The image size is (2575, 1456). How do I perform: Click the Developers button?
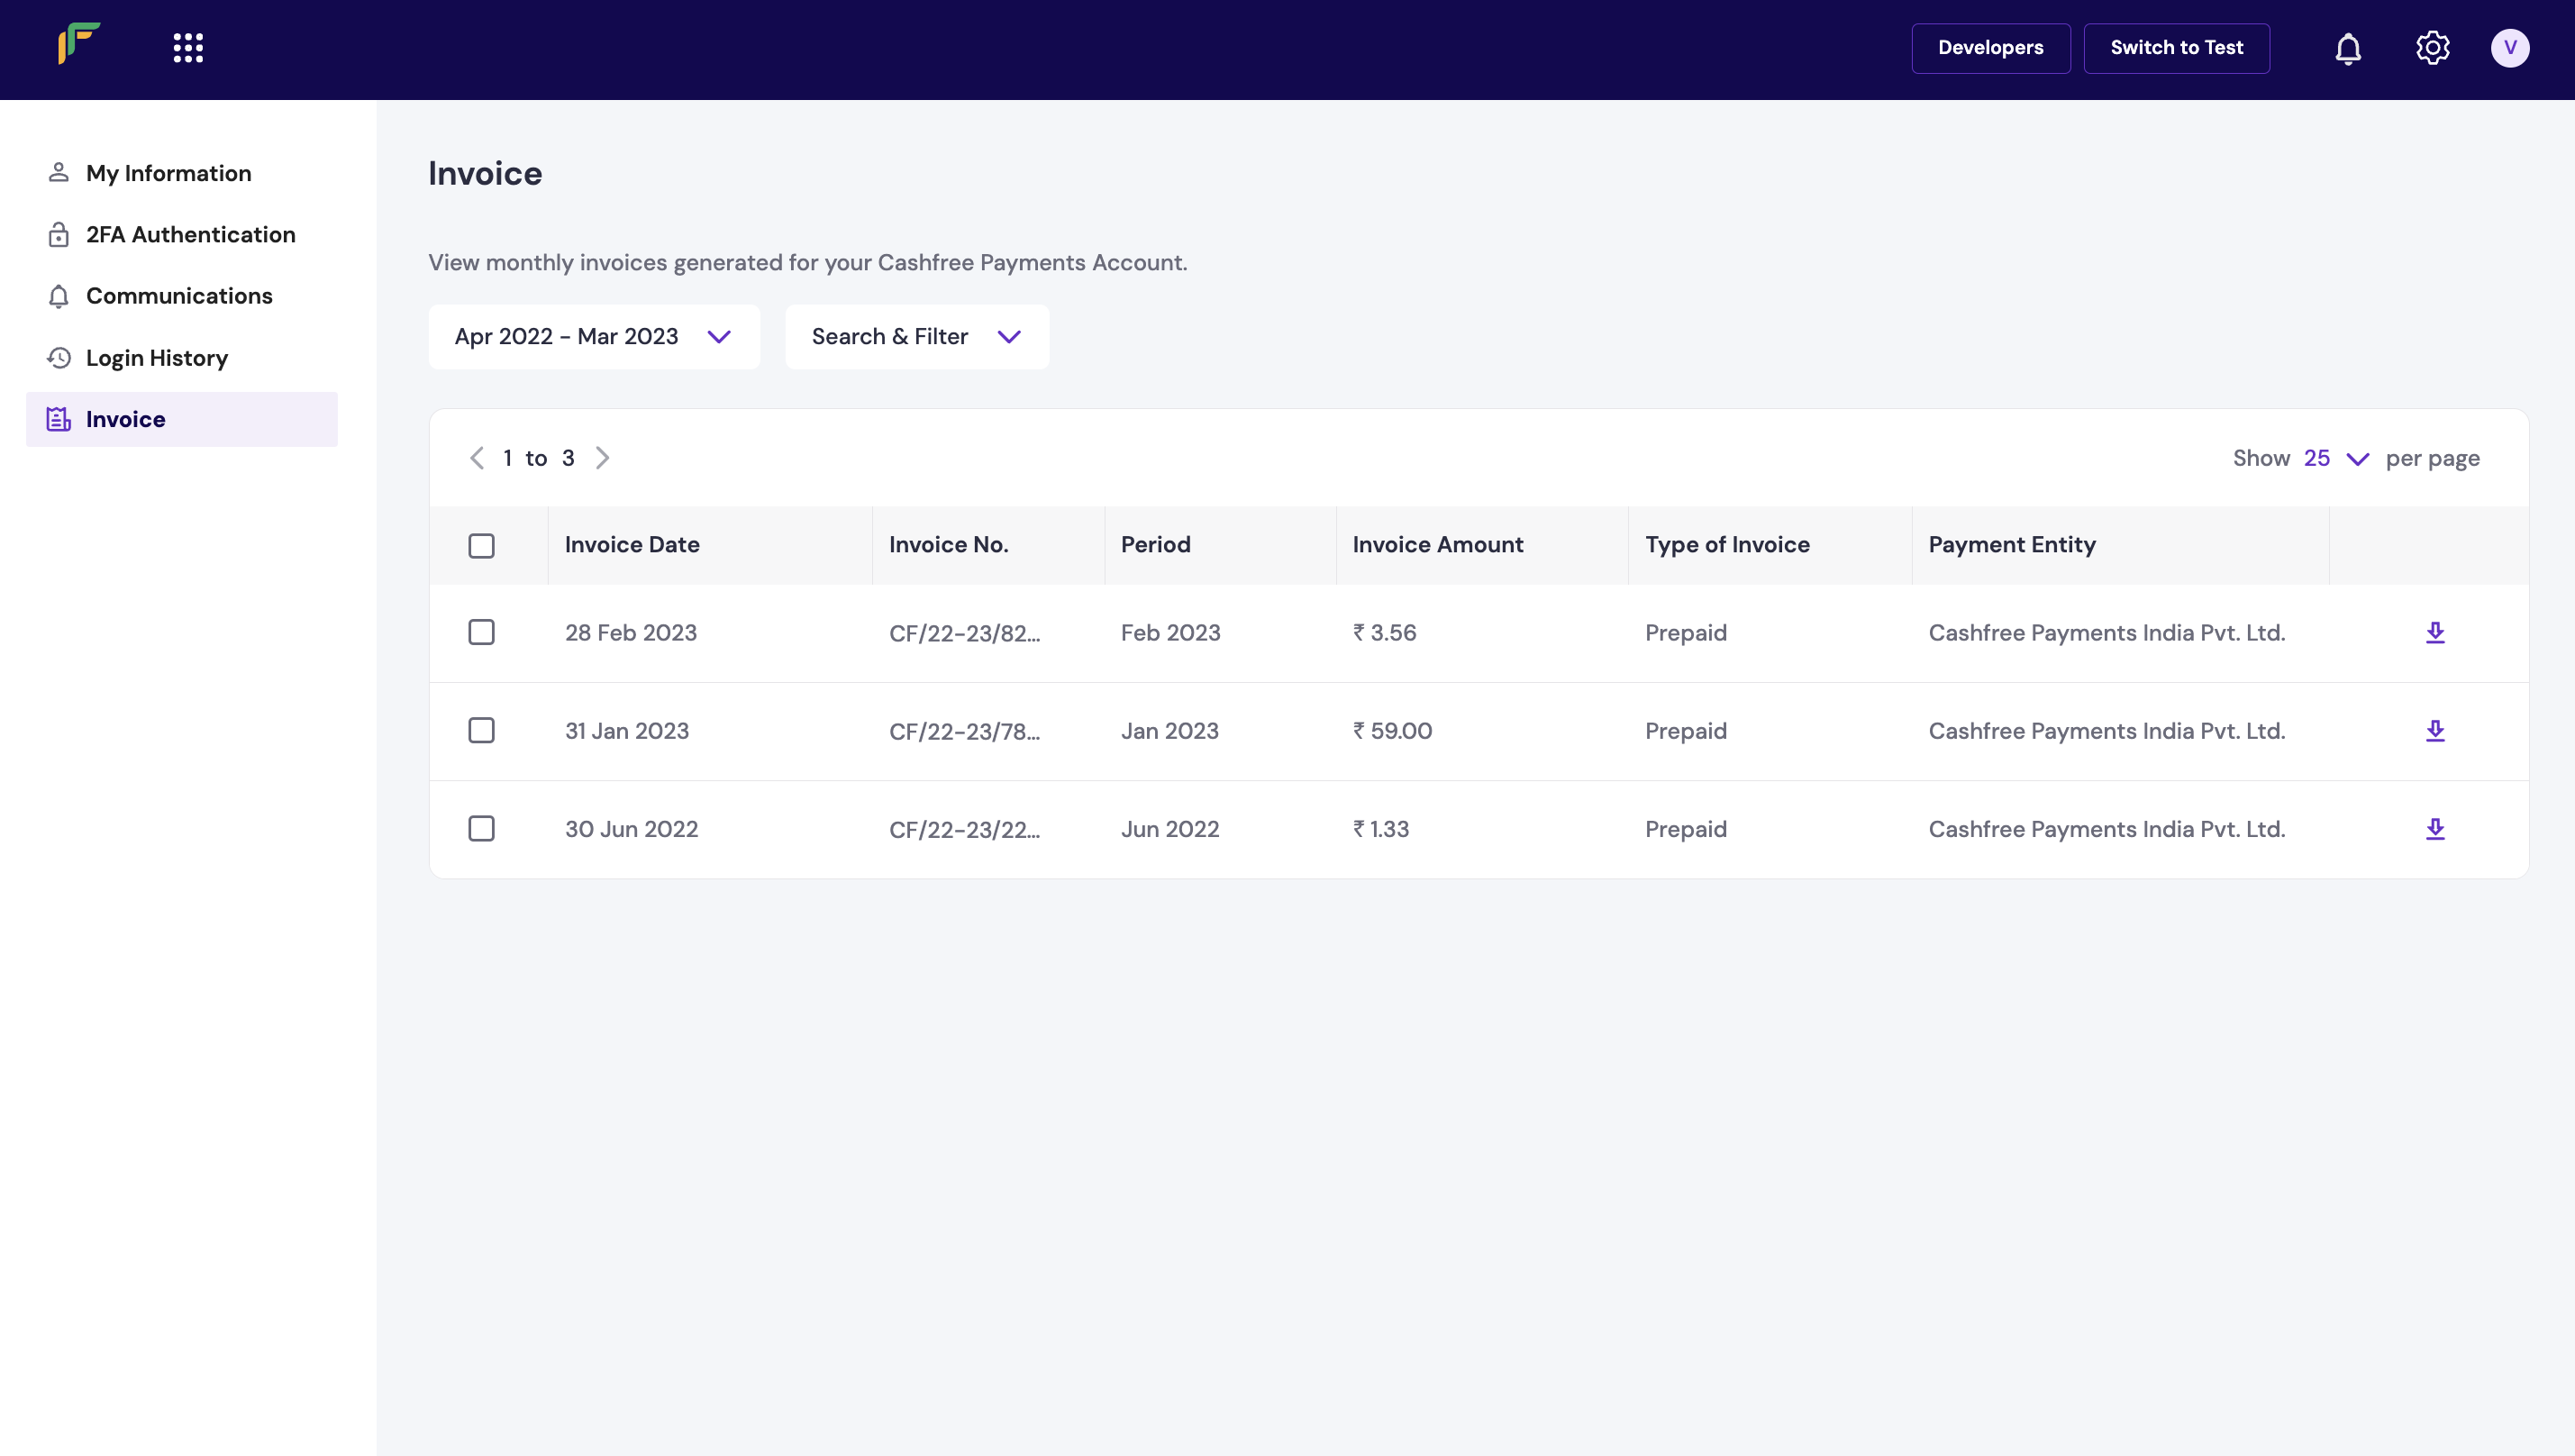point(1990,47)
